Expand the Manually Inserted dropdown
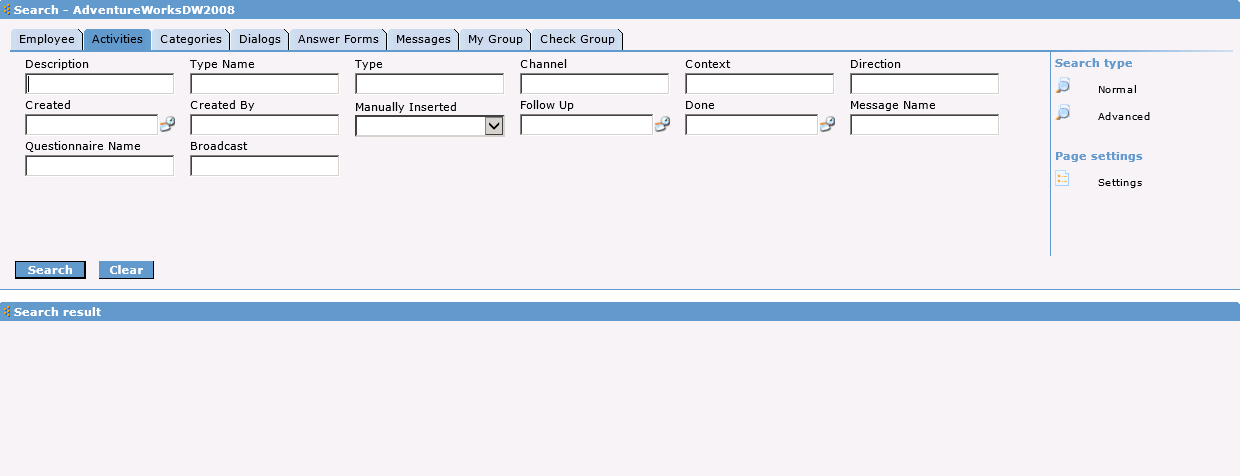 tap(494, 125)
